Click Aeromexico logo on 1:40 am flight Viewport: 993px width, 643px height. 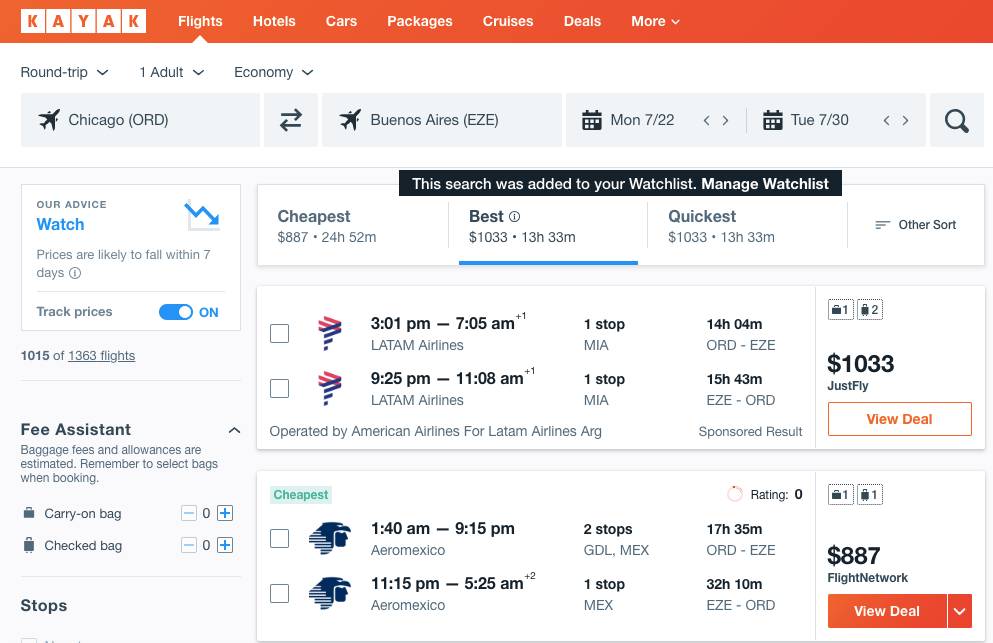[x=329, y=538]
